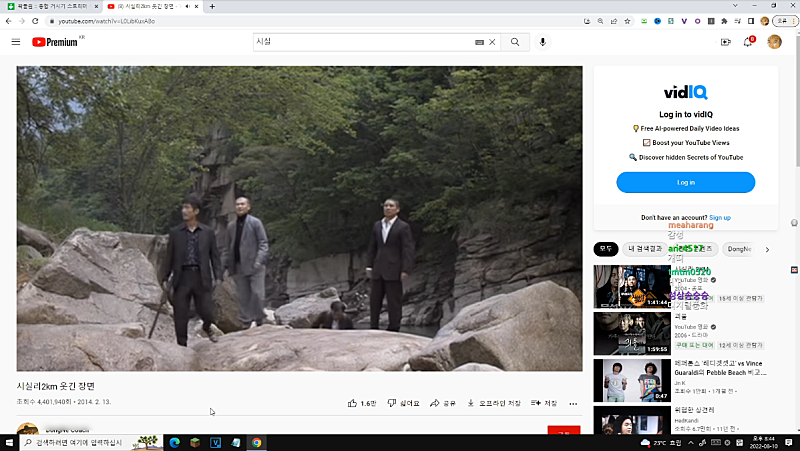Open the create video camera icon

coord(726,42)
